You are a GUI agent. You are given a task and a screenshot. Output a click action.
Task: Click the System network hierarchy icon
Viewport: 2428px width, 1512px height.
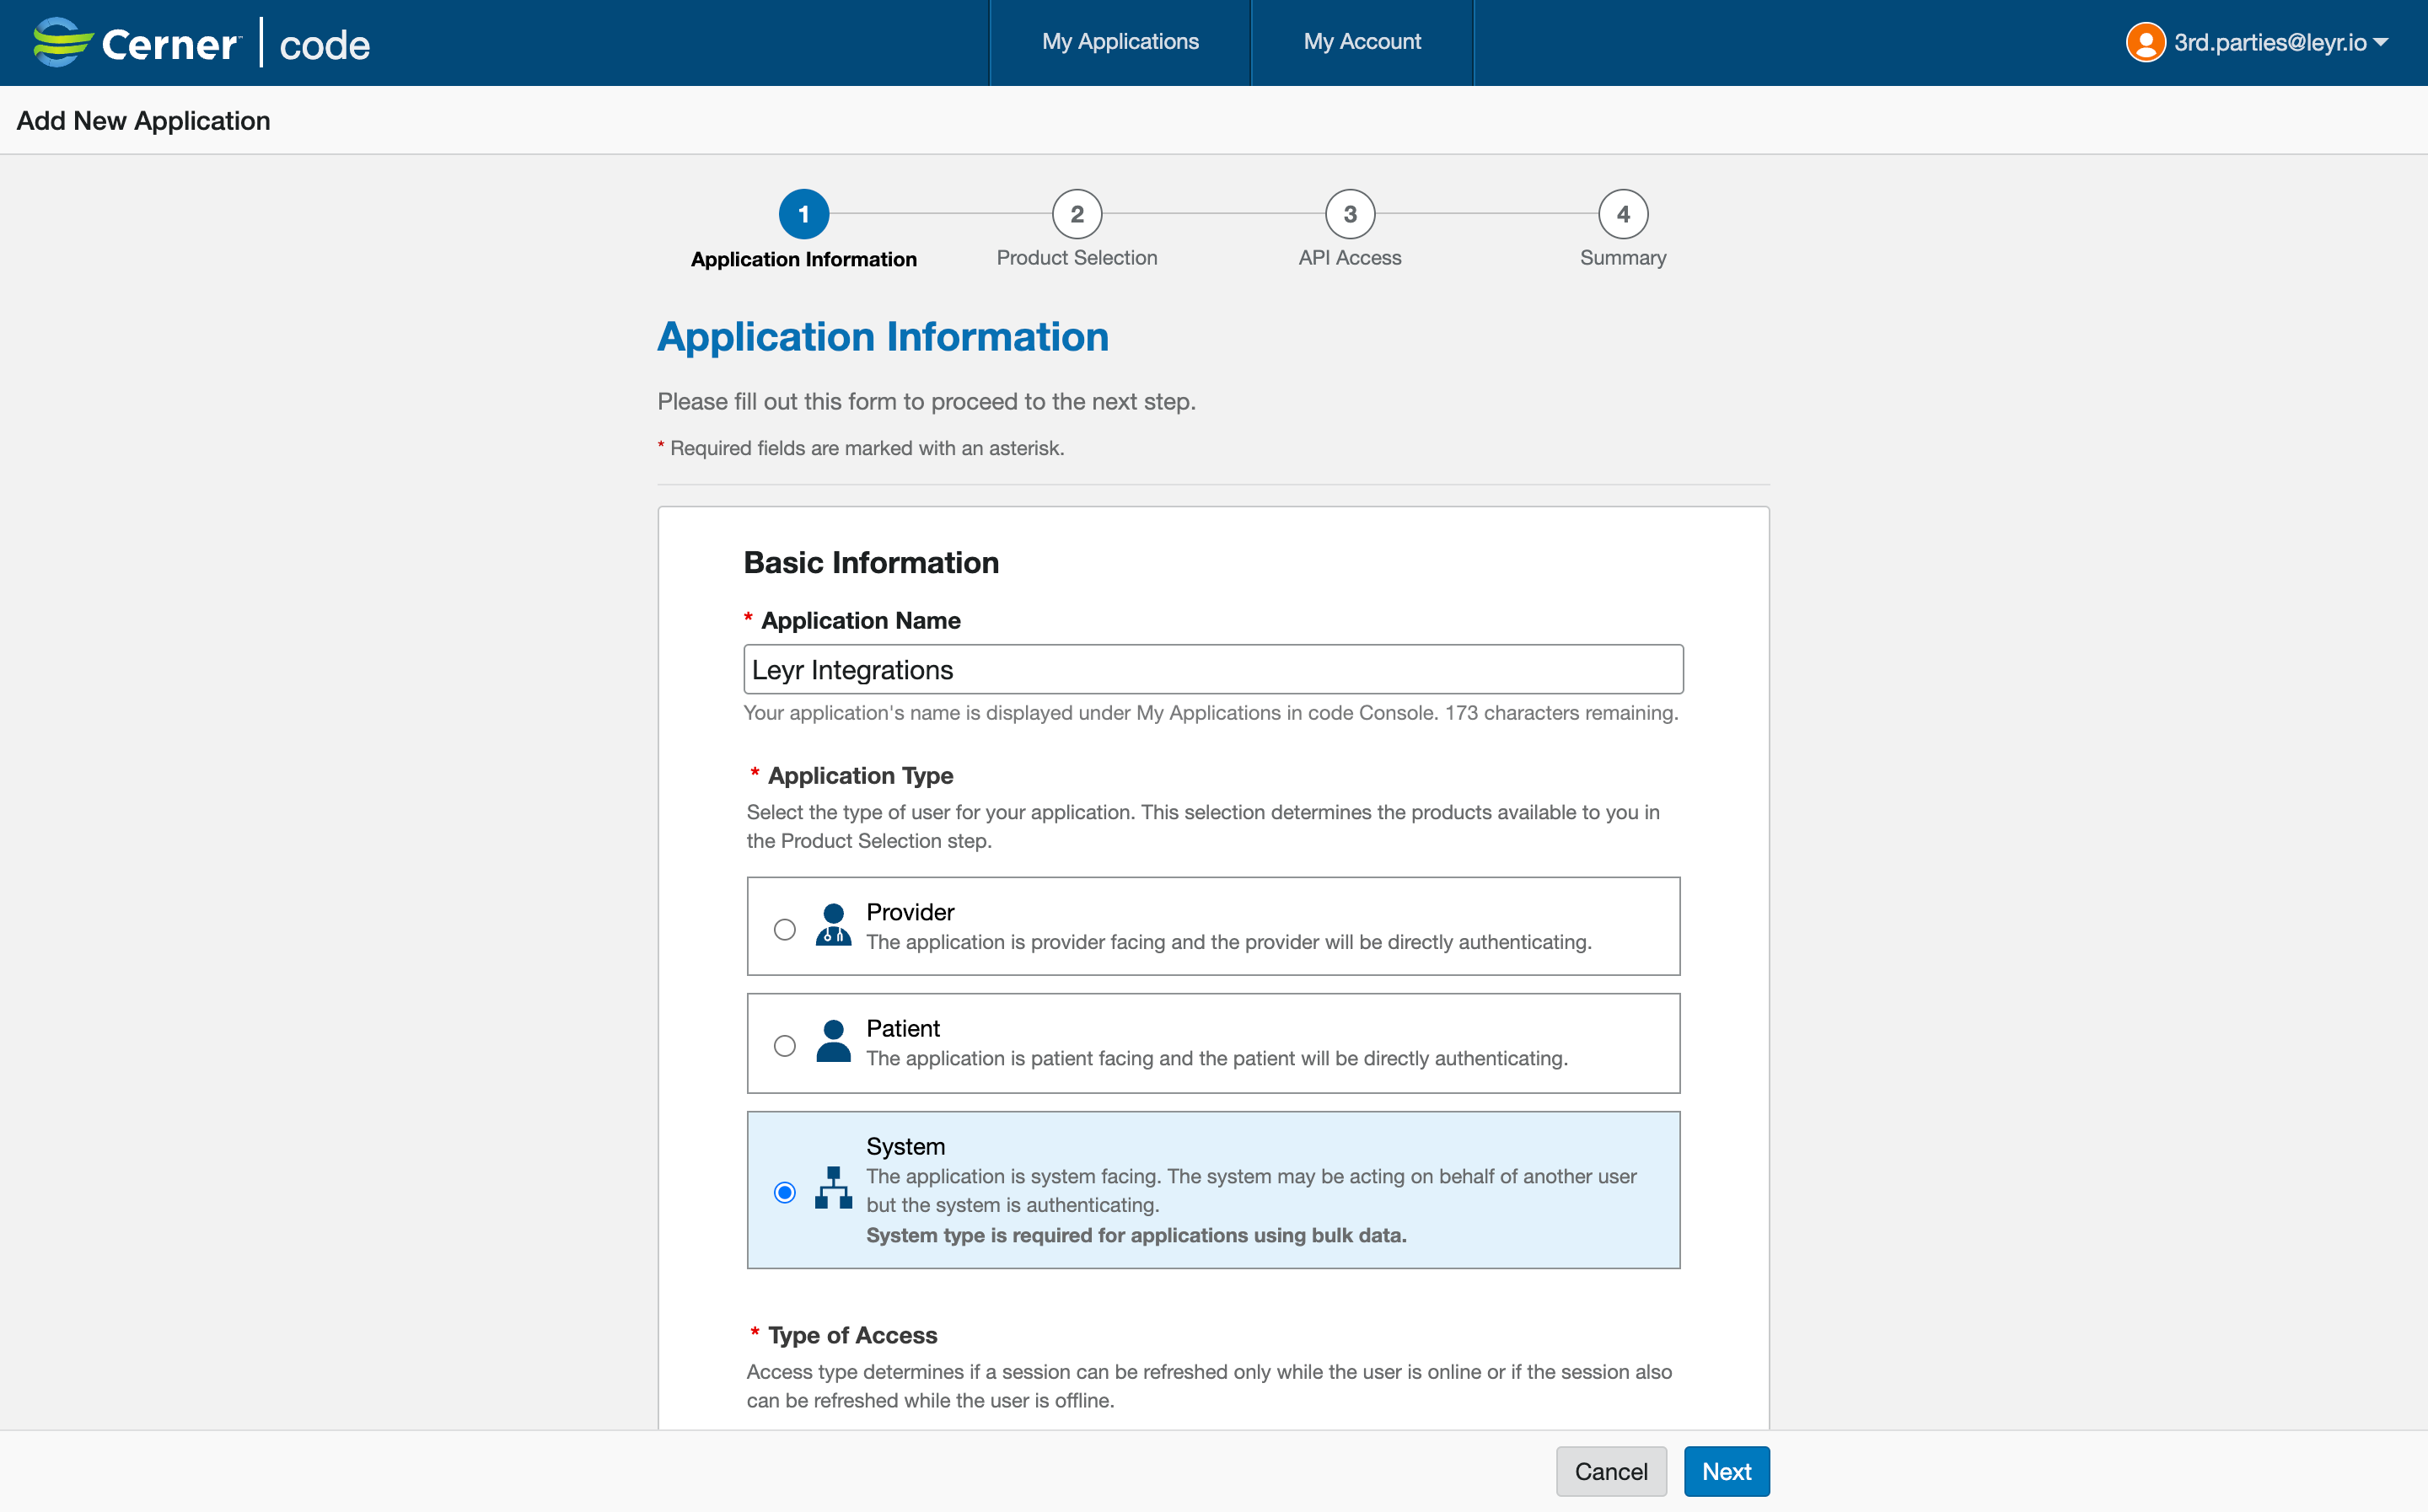coord(833,1188)
